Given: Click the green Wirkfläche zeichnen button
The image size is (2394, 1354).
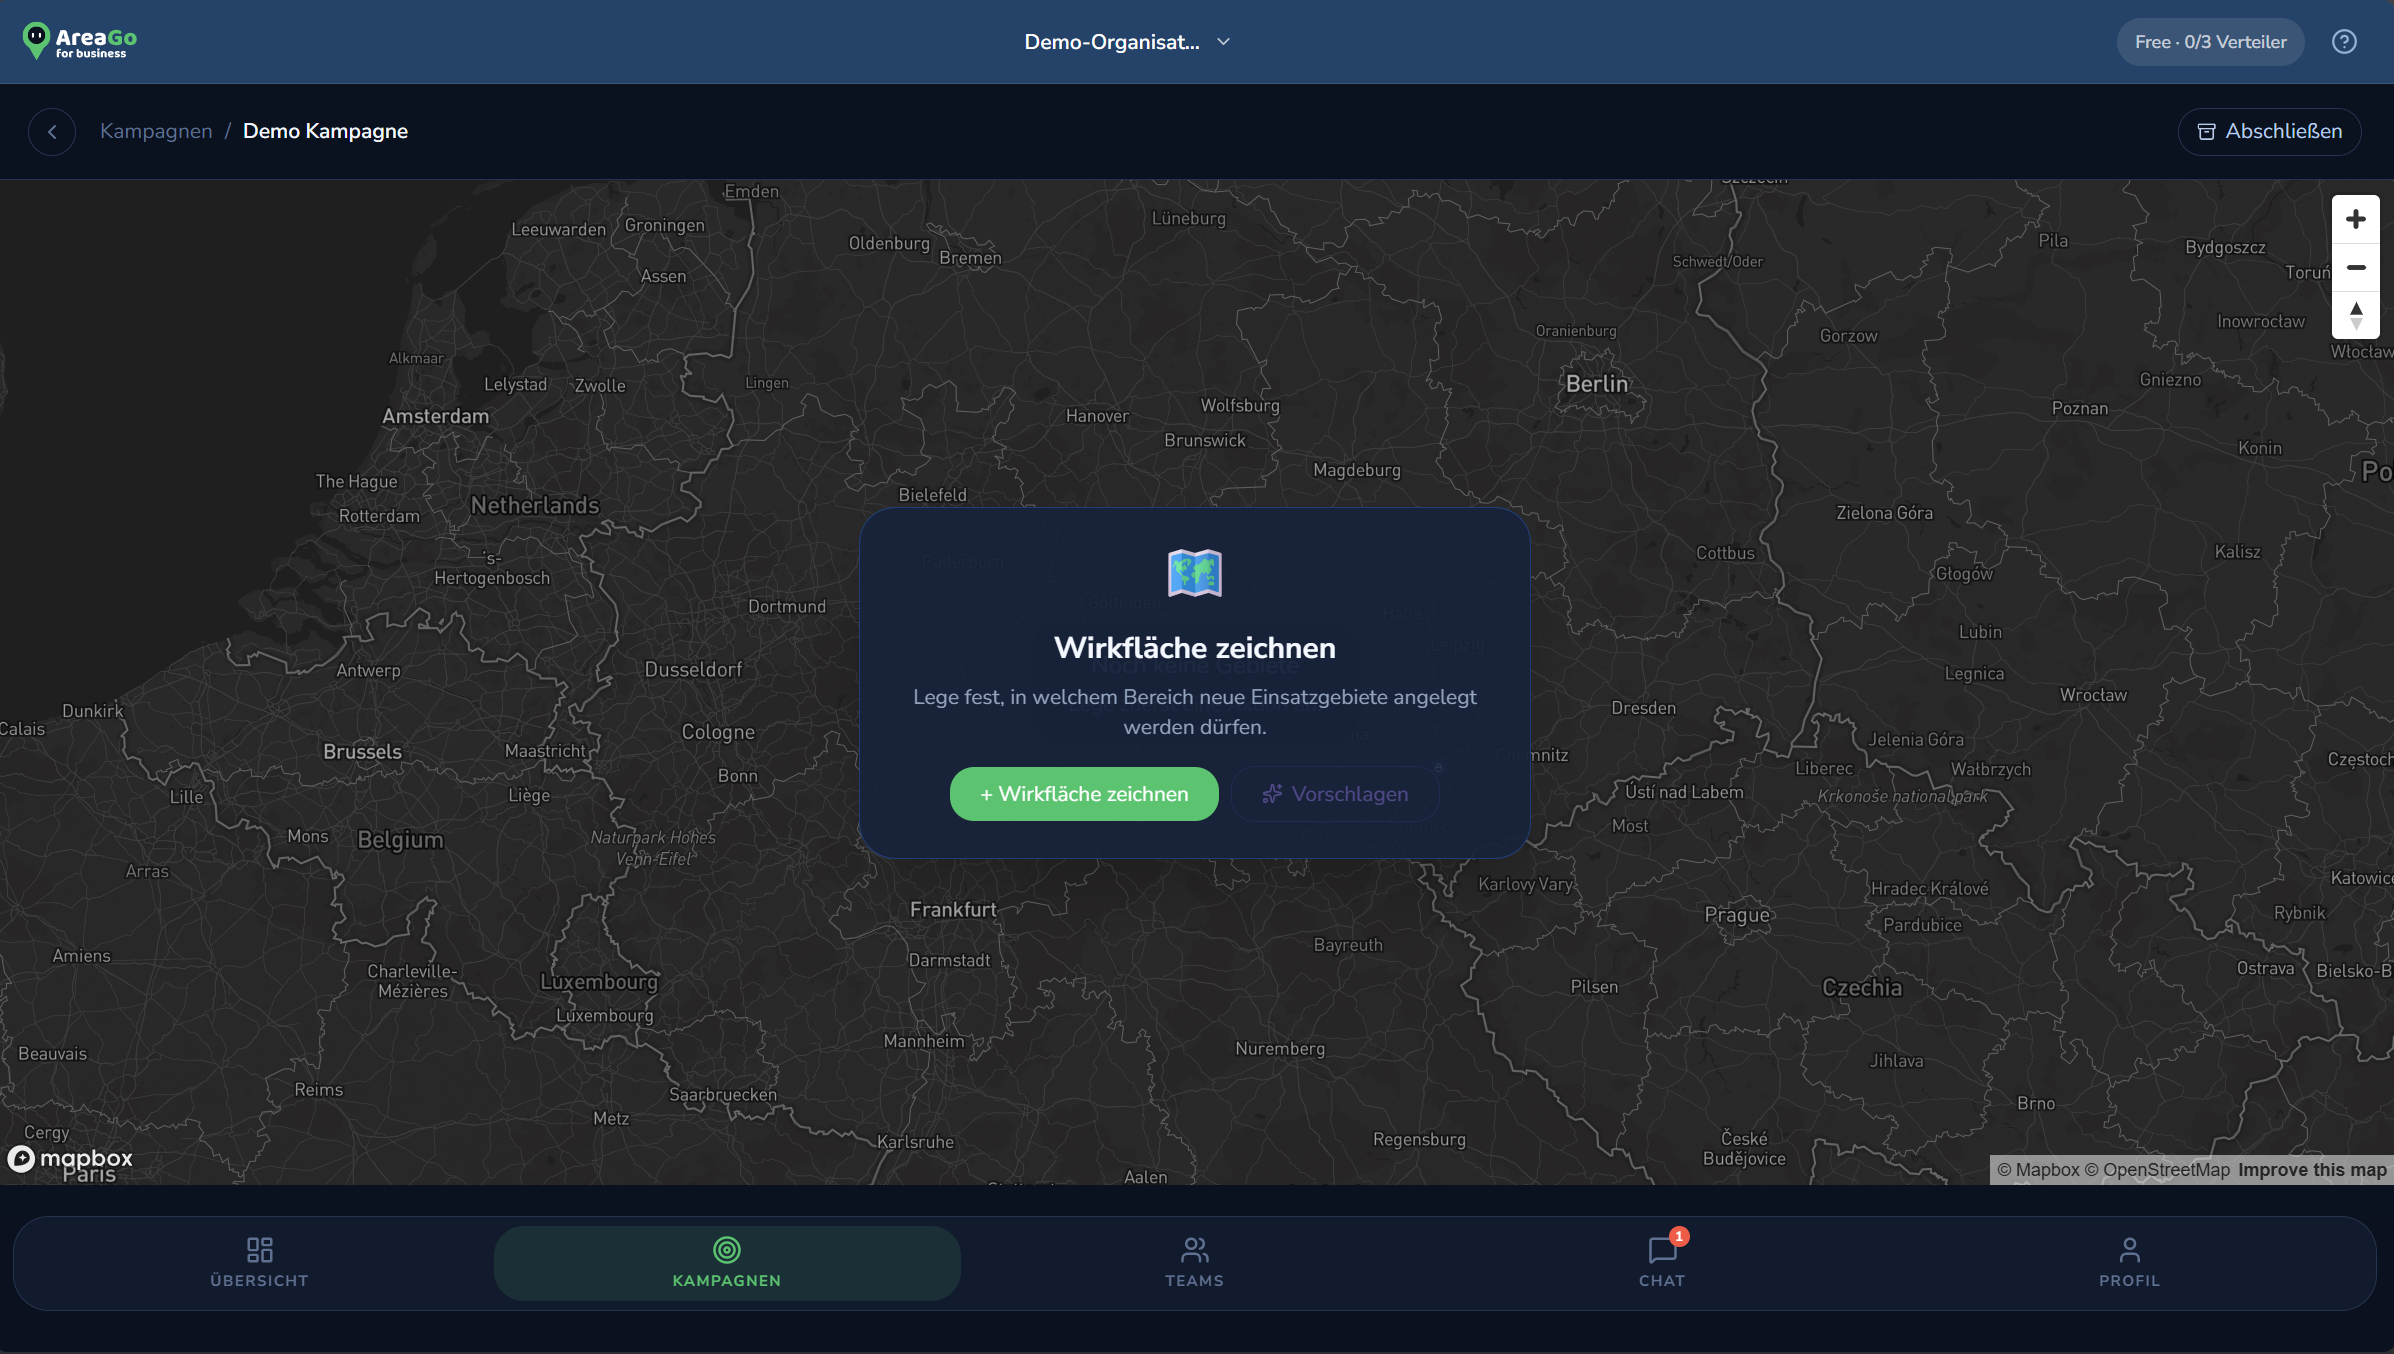Looking at the screenshot, I should [x=1084, y=794].
